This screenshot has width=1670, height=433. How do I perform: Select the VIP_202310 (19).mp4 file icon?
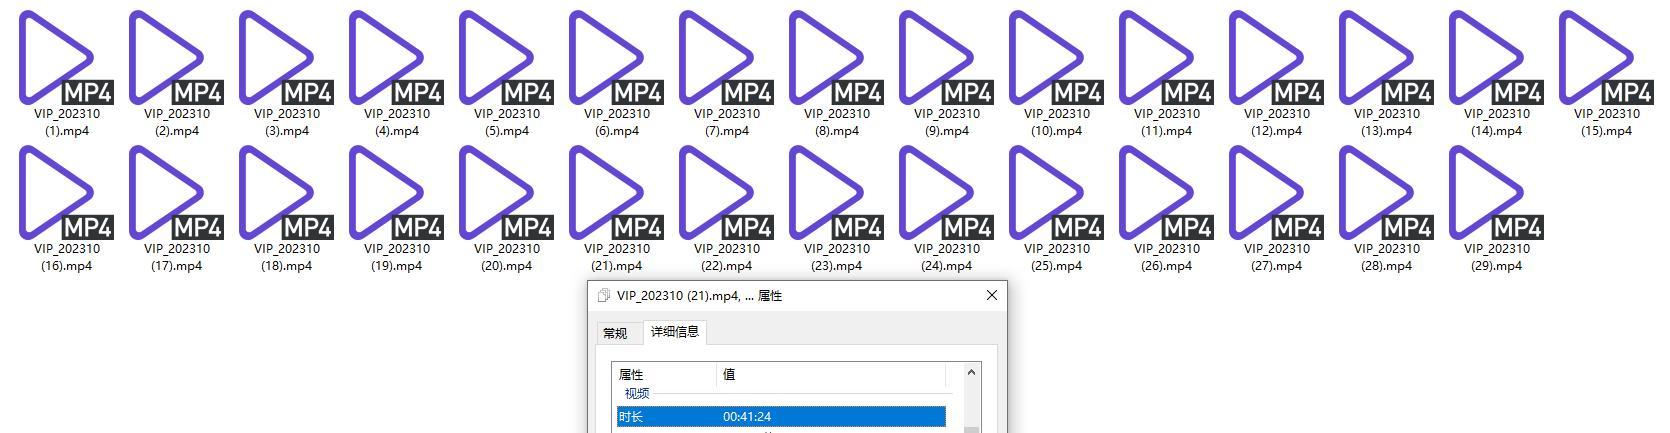point(396,193)
